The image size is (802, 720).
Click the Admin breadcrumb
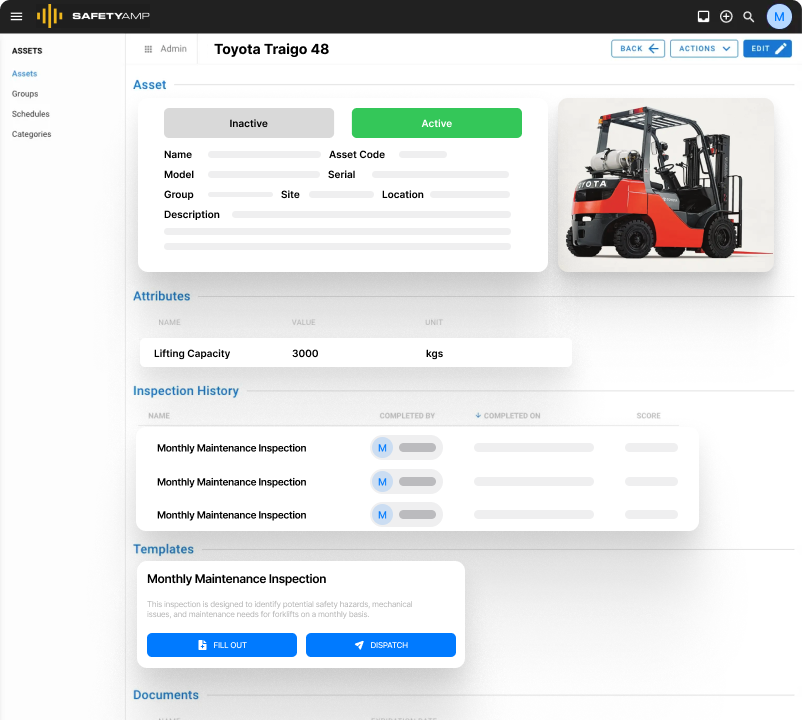coord(173,49)
